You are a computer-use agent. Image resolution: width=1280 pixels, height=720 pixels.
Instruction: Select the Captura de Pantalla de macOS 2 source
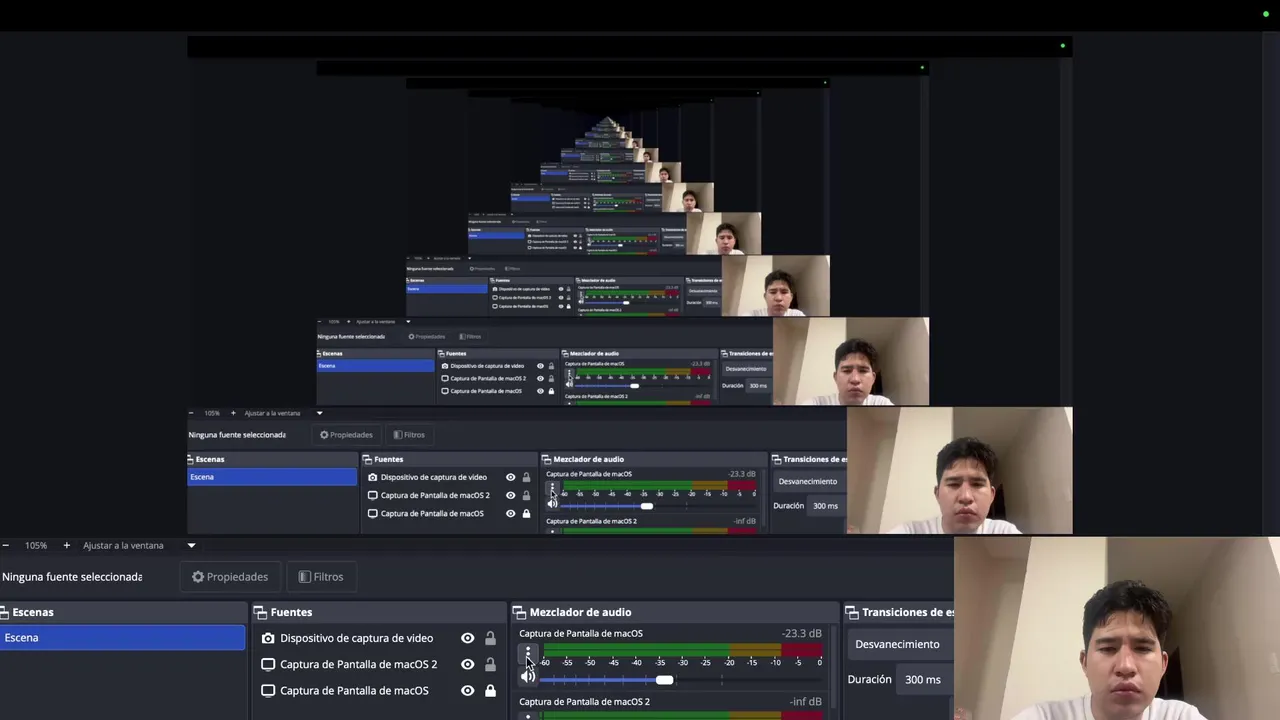point(359,664)
